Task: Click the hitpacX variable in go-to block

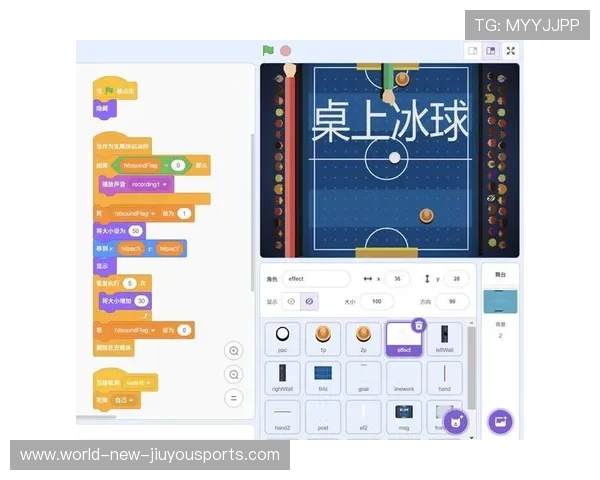Action: (x=130, y=249)
